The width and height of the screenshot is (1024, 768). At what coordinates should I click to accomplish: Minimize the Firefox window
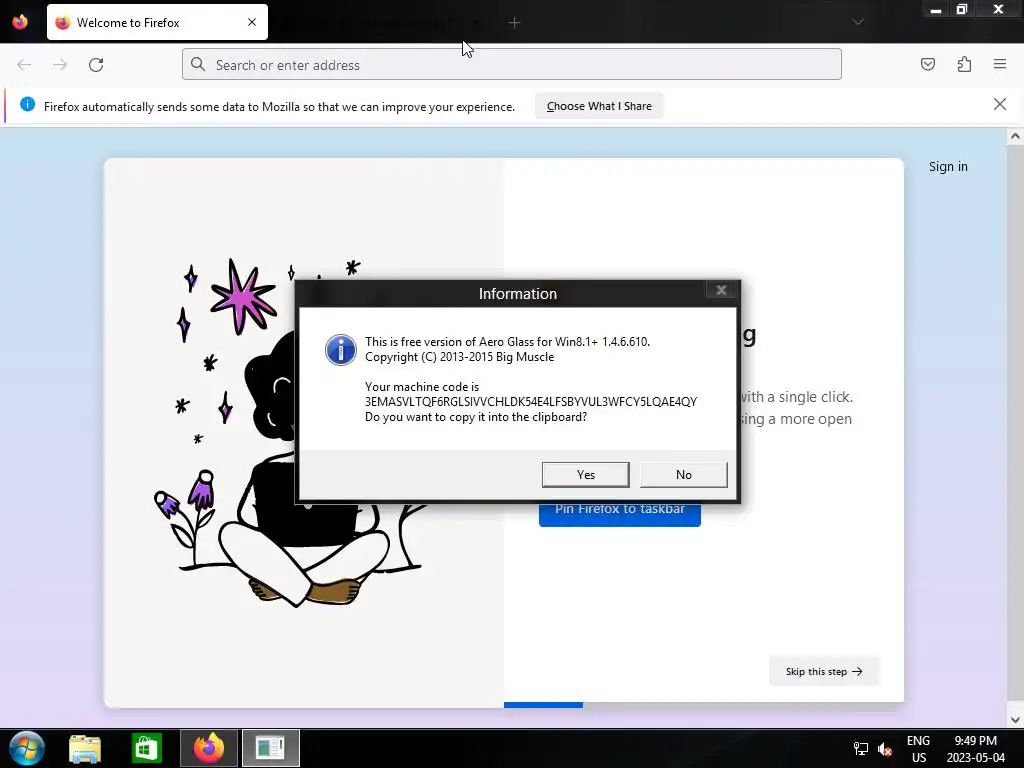click(936, 9)
